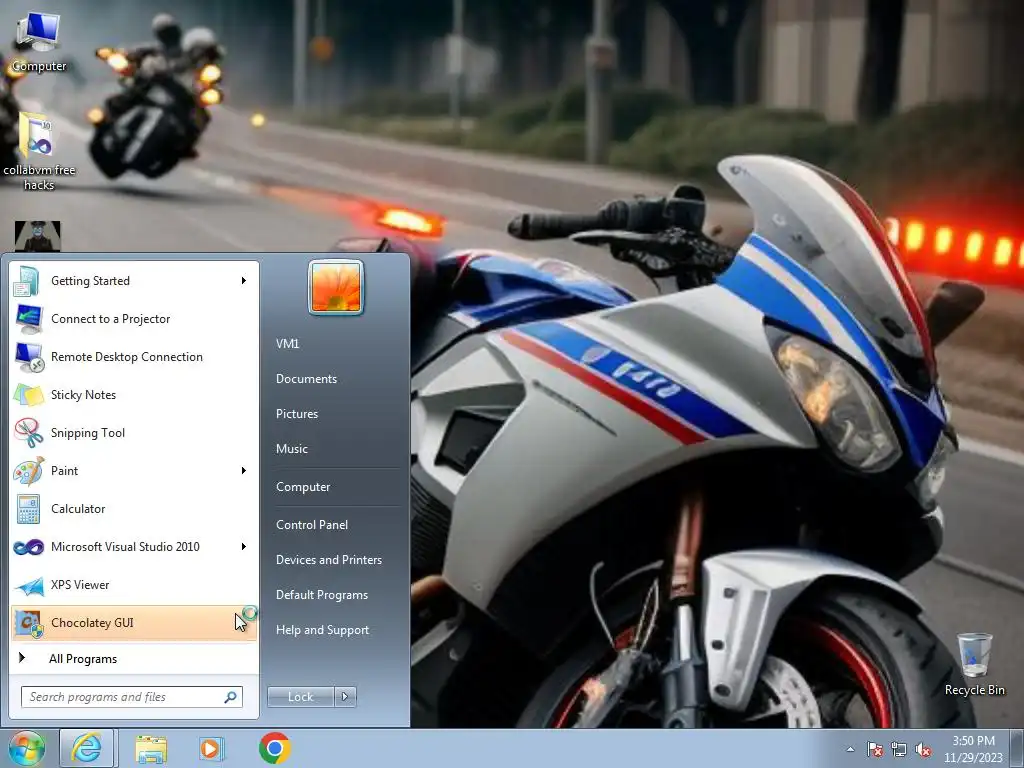Image resolution: width=1024 pixels, height=768 pixels.
Task: Open the collabvm free hacks desktop shortcut
Action: [x=39, y=151]
